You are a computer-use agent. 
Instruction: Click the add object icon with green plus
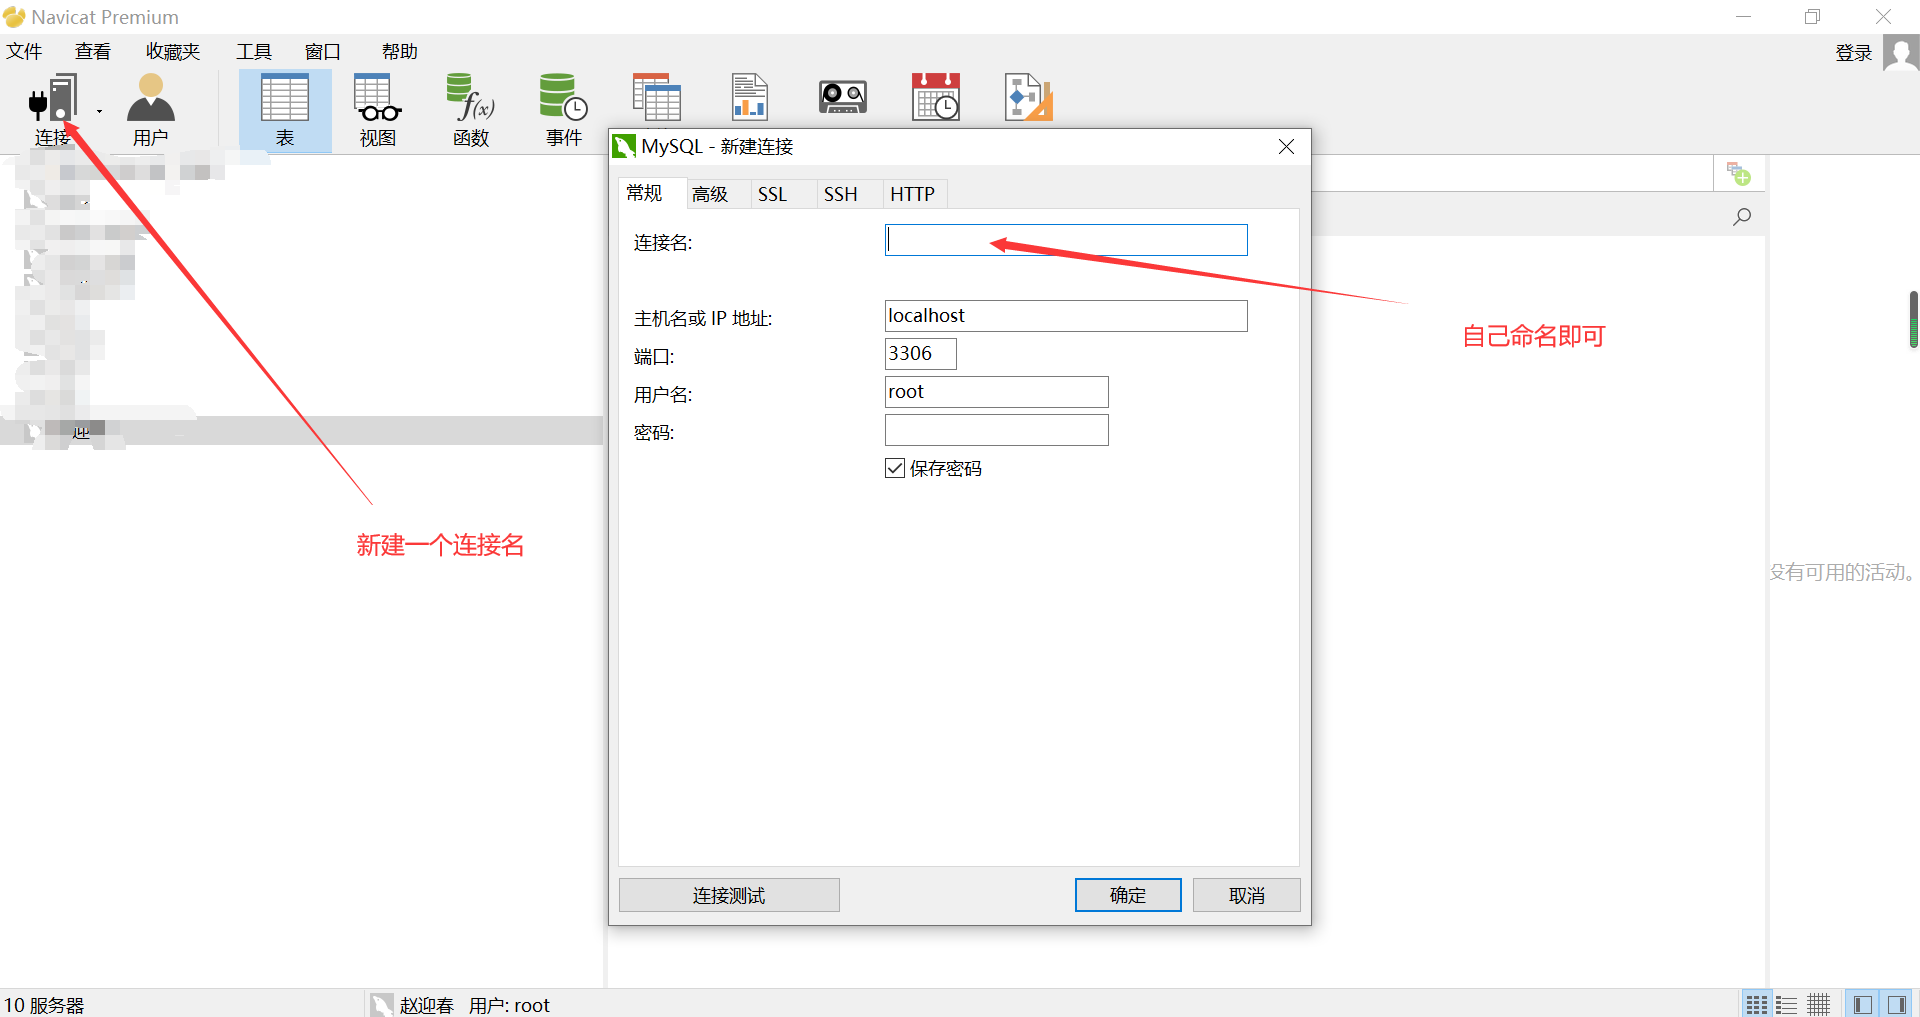1739,174
